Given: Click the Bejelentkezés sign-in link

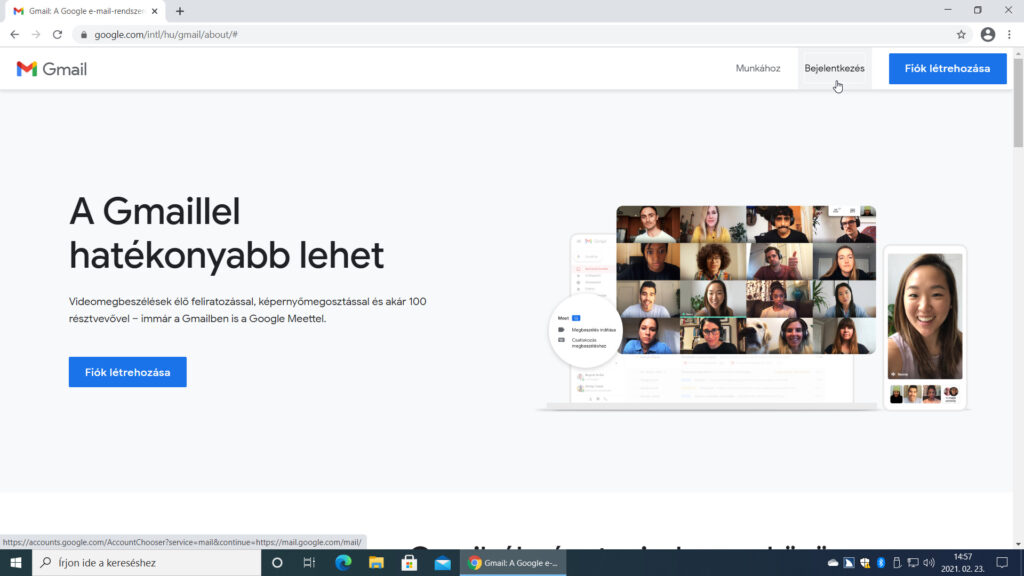Looking at the screenshot, I should pos(834,69).
